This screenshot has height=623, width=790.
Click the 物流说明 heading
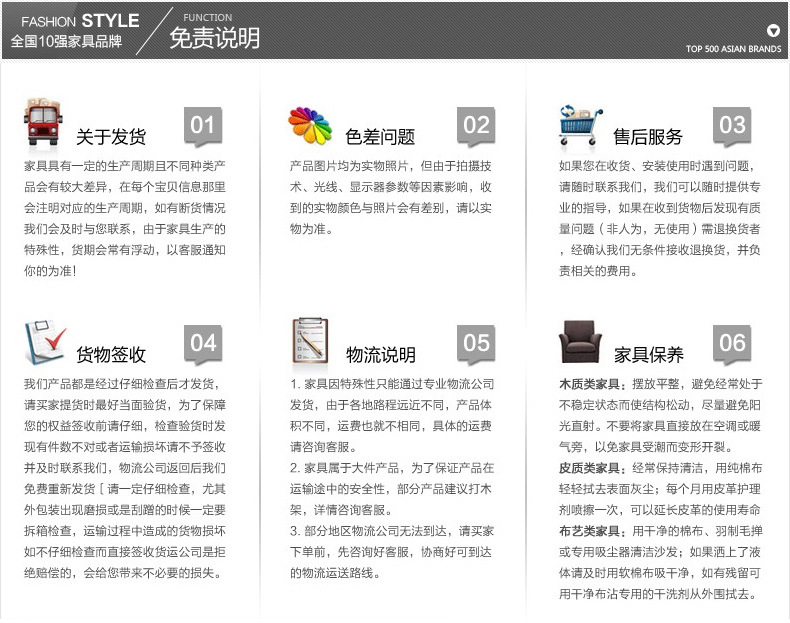pyautogui.click(x=381, y=355)
